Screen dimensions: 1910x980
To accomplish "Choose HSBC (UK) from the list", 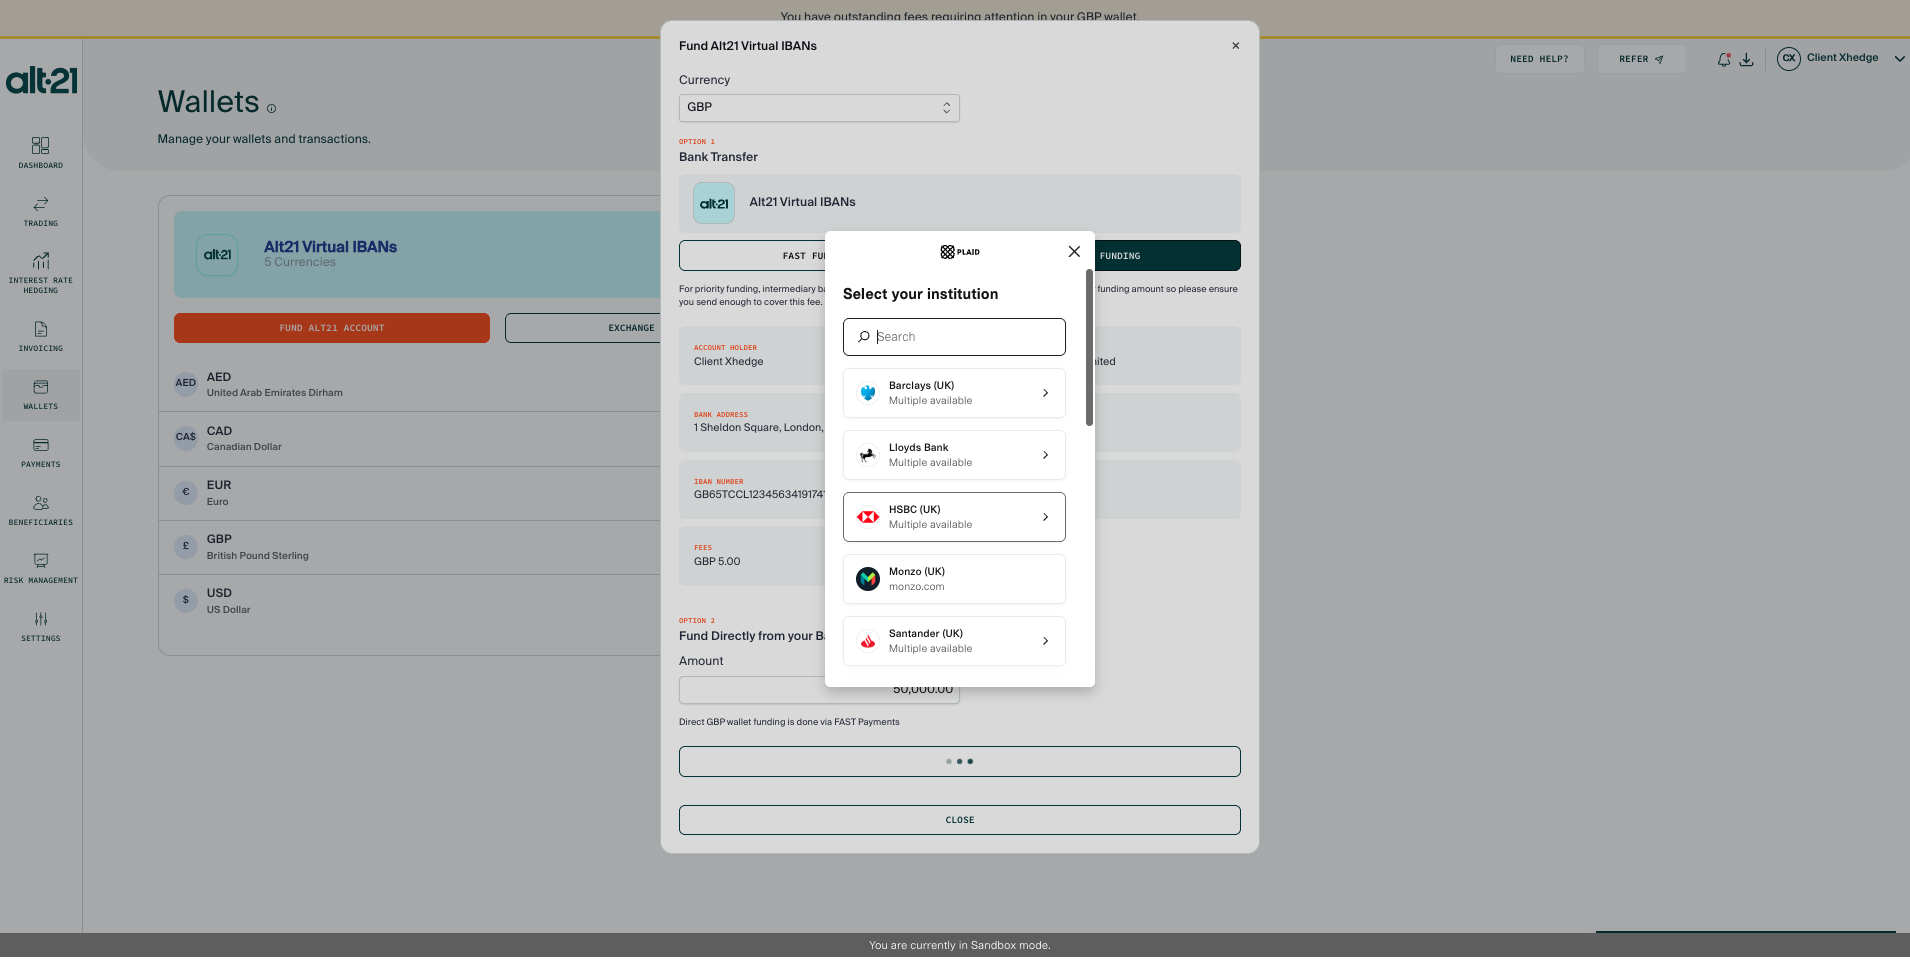I will click(x=953, y=517).
